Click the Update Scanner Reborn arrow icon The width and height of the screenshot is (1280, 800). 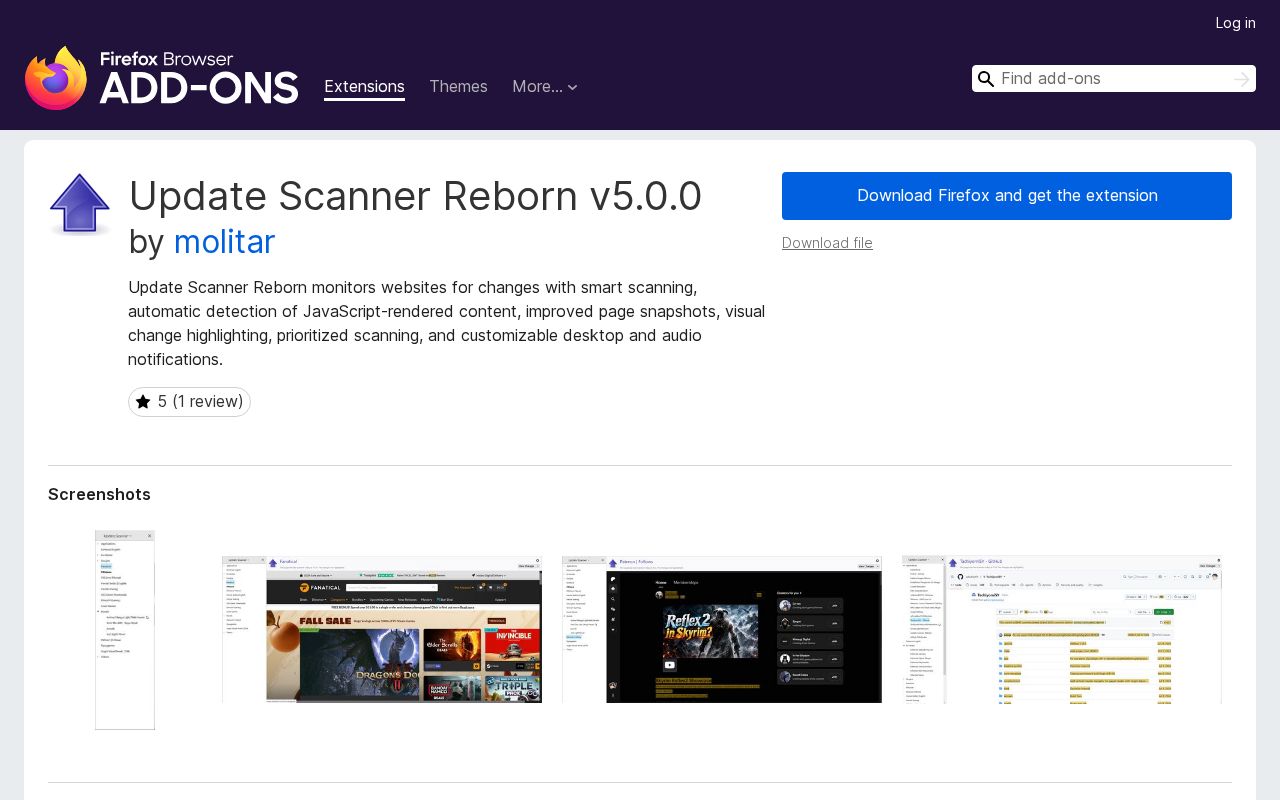coord(80,204)
